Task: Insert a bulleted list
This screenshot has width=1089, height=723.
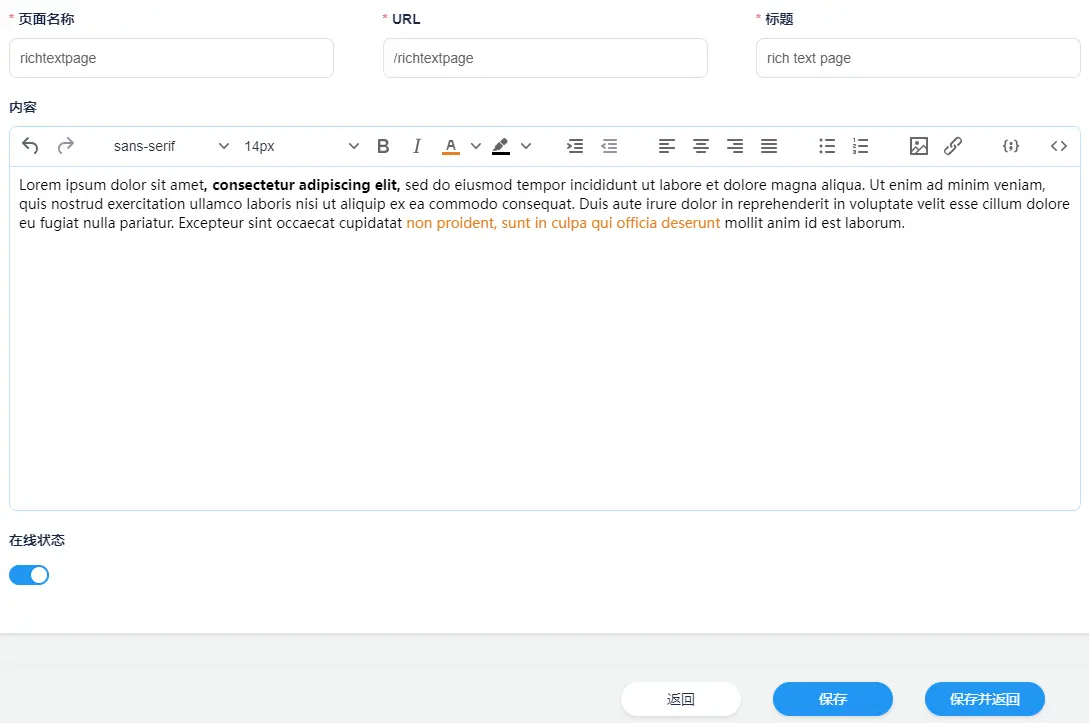Action: [x=827, y=146]
